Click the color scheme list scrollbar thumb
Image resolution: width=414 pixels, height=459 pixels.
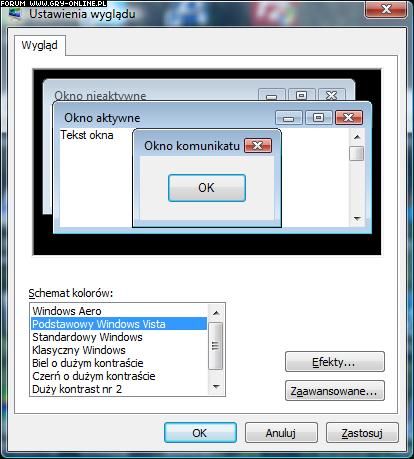coord(216,346)
